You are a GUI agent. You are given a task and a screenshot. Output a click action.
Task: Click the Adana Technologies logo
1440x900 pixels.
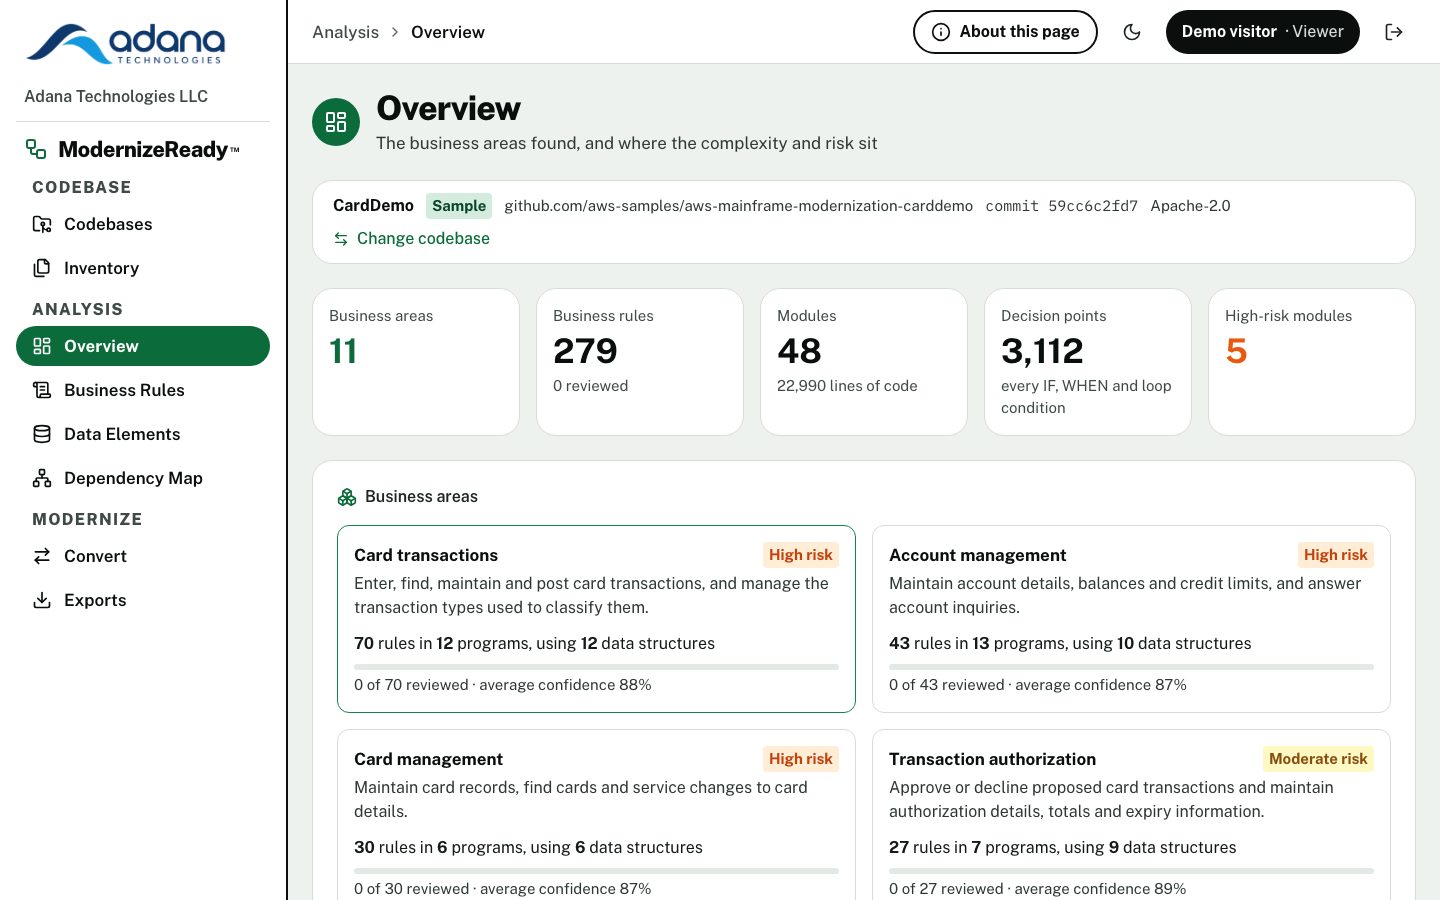tap(125, 44)
